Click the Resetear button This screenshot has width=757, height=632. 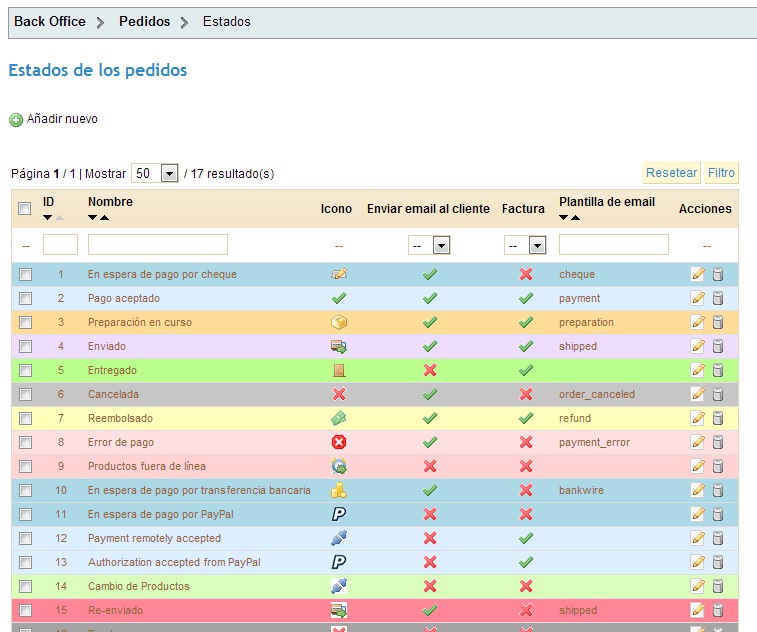pyautogui.click(x=671, y=173)
